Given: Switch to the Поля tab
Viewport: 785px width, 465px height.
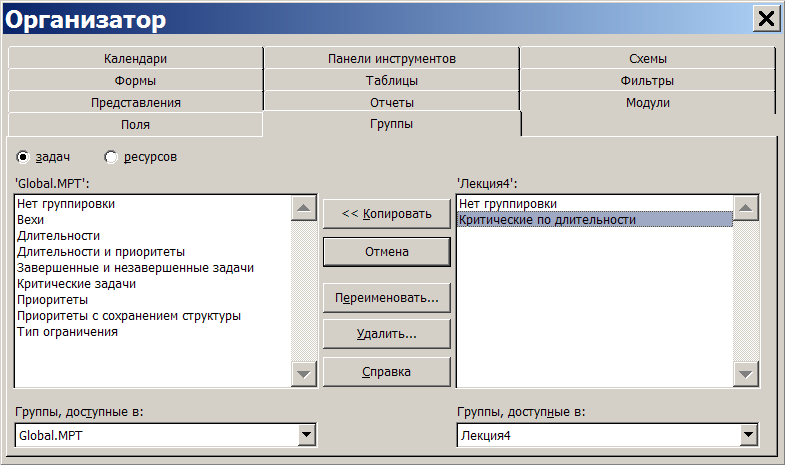Looking at the screenshot, I should pyautogui.click(x=135, y=125).
